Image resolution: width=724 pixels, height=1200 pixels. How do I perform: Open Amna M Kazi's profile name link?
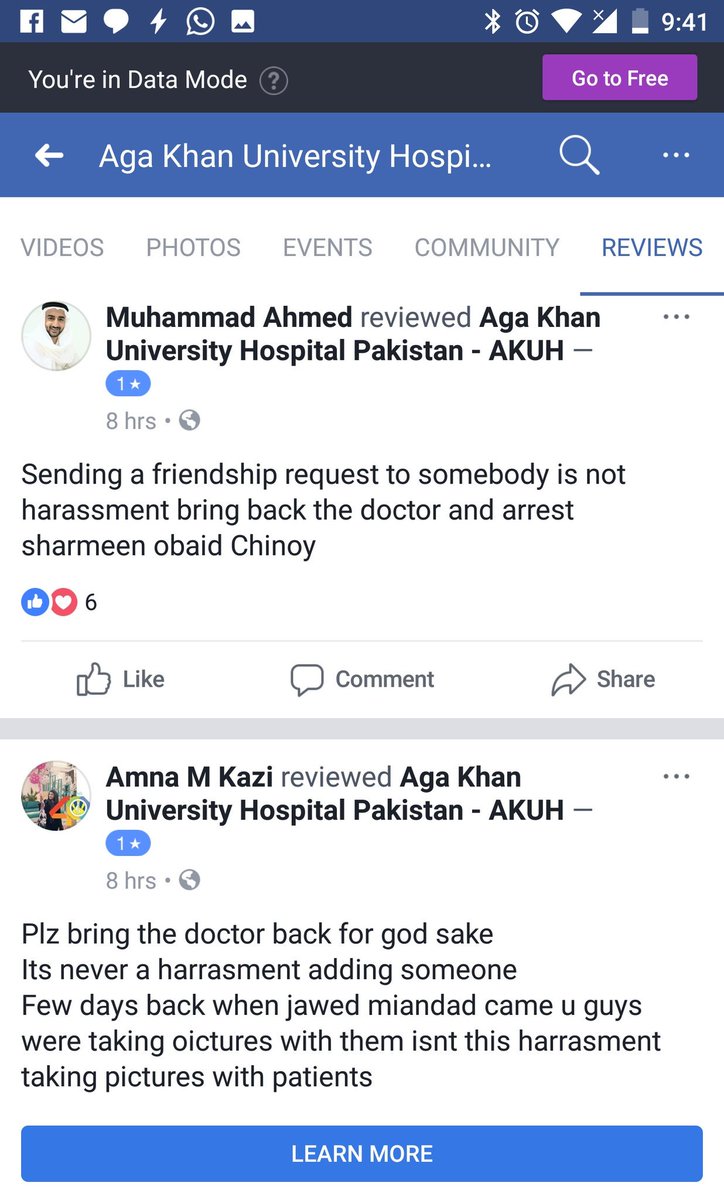point(190,776)
